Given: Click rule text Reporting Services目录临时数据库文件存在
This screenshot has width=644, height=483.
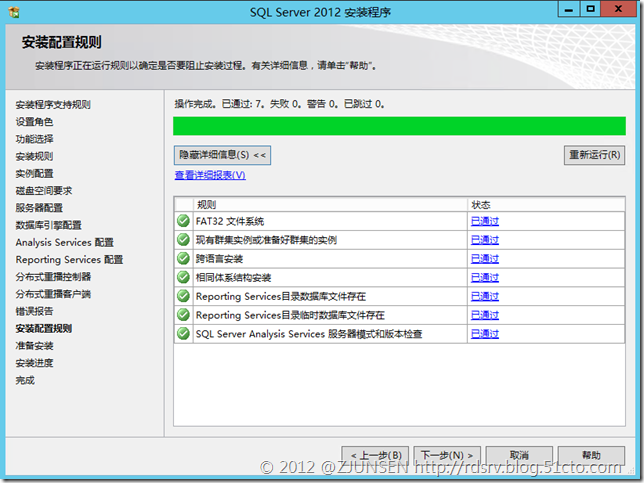Looking at the screenshot, I should [x=290, y=315].
